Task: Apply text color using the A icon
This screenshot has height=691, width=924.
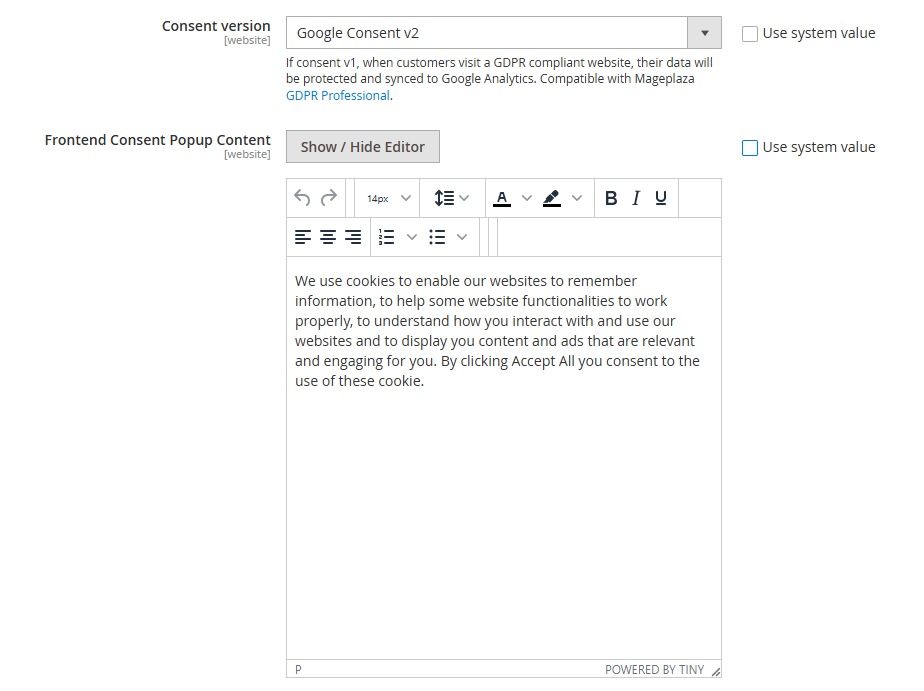Action: pos(504,197)
